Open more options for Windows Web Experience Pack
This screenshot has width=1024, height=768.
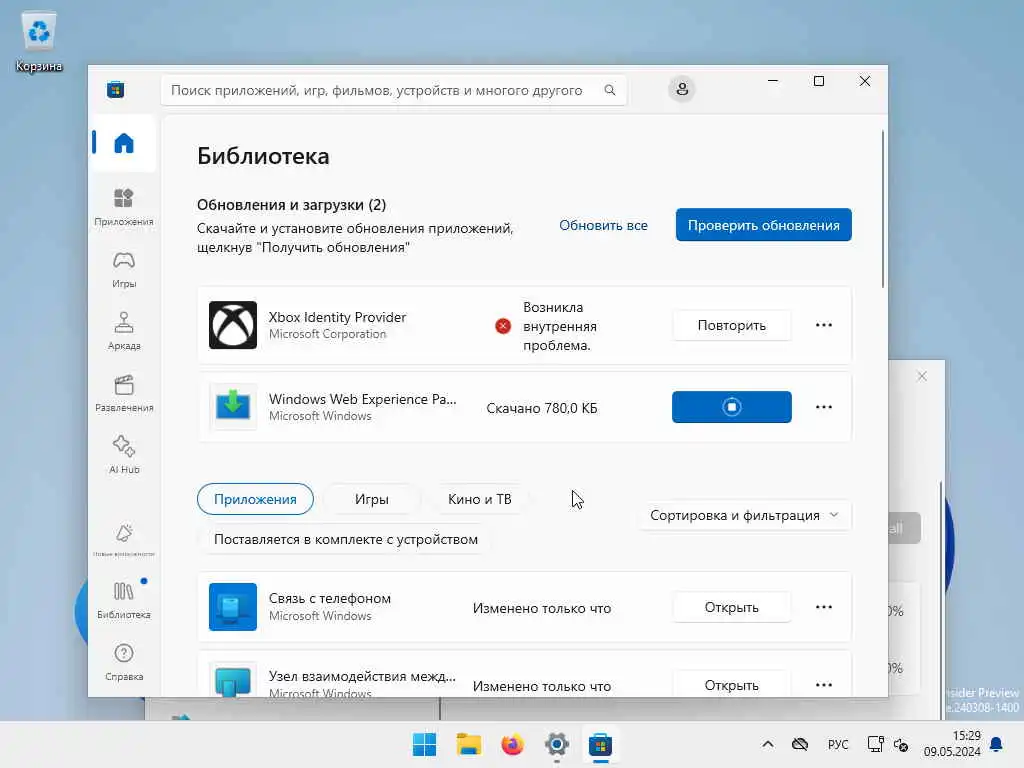[x=824, y=407]
